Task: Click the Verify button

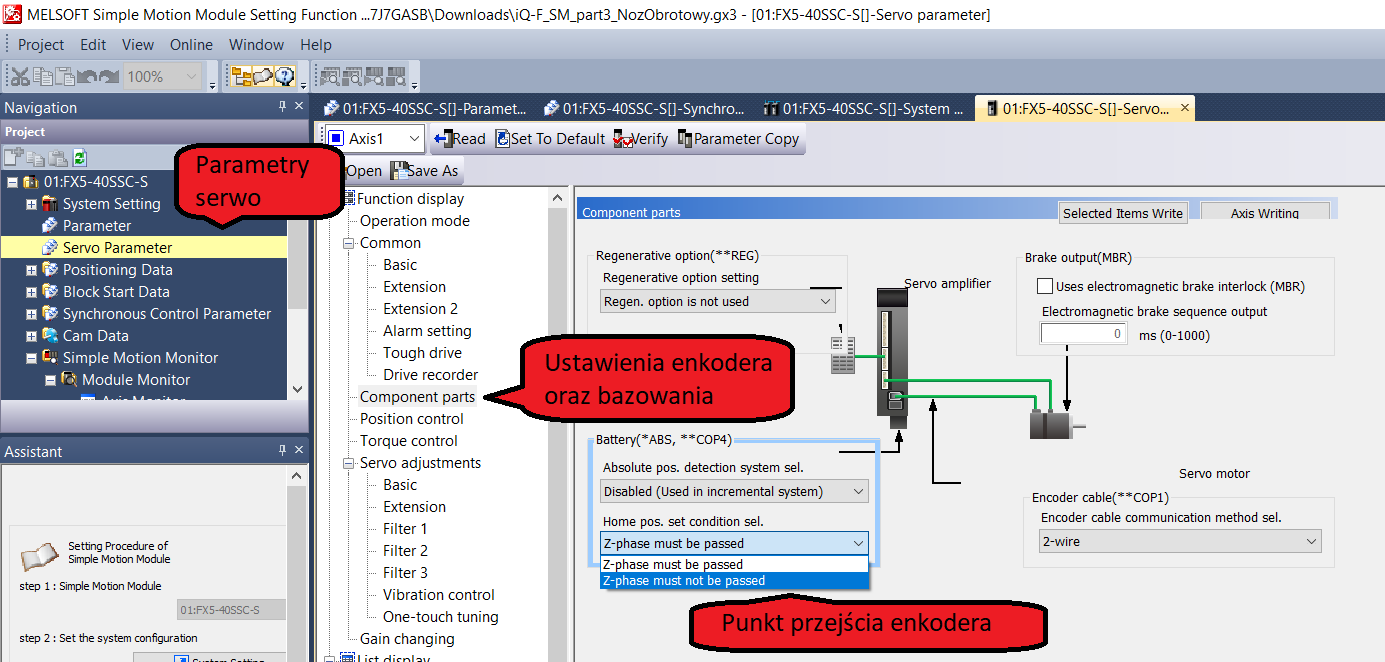Action: [x=640, y=139]
